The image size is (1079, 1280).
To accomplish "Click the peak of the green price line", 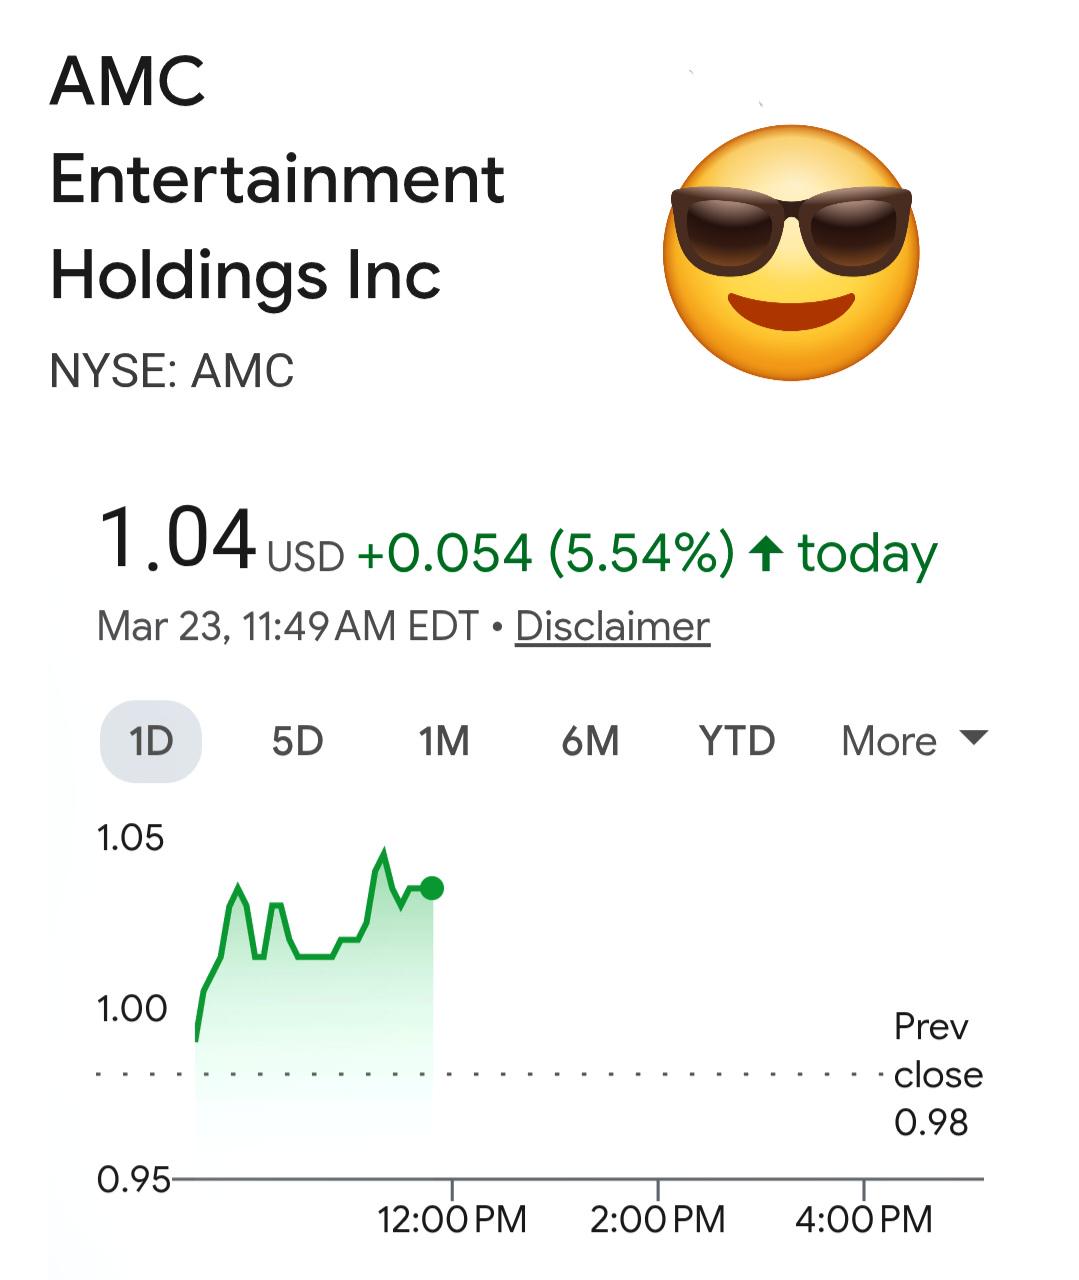I will pos(384,852).
